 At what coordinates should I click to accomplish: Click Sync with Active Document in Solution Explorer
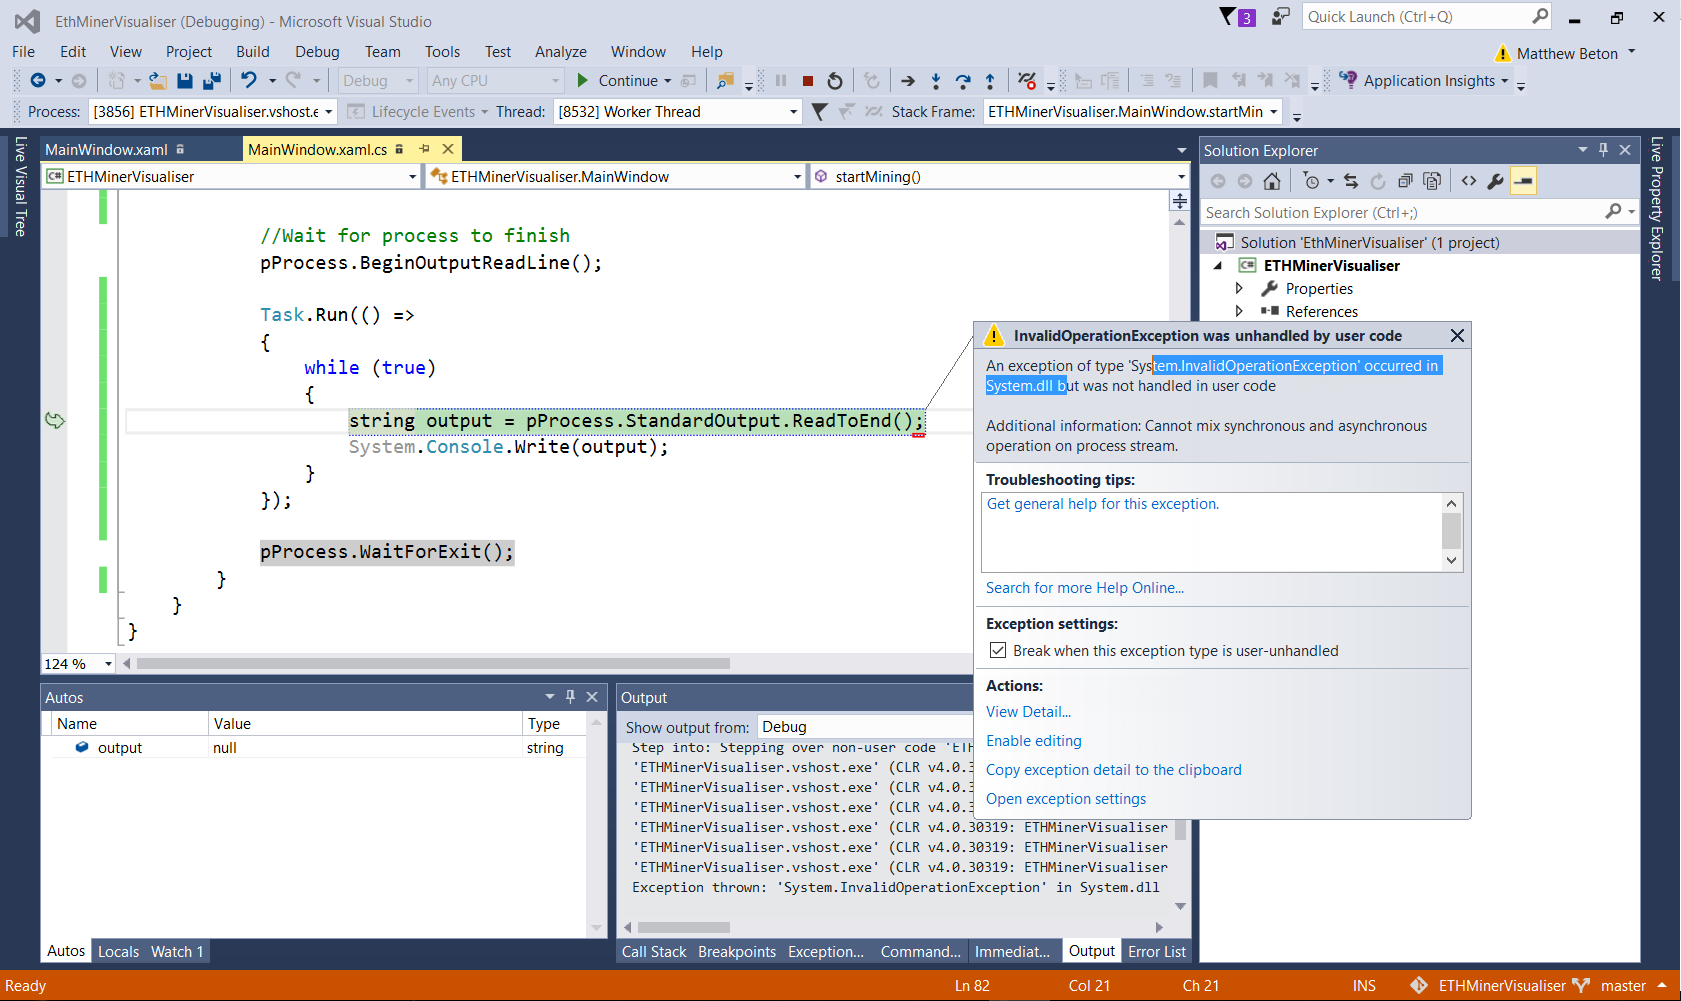point(1351,181)
